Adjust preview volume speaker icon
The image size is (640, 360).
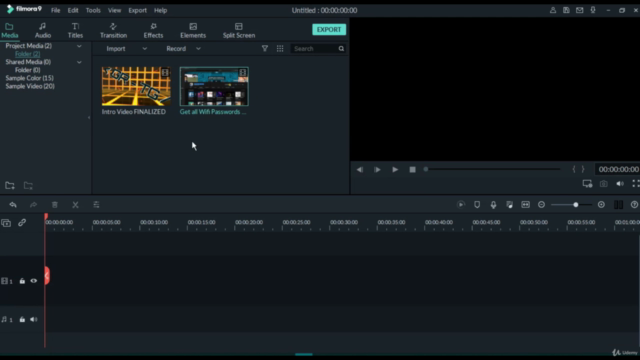620,184
